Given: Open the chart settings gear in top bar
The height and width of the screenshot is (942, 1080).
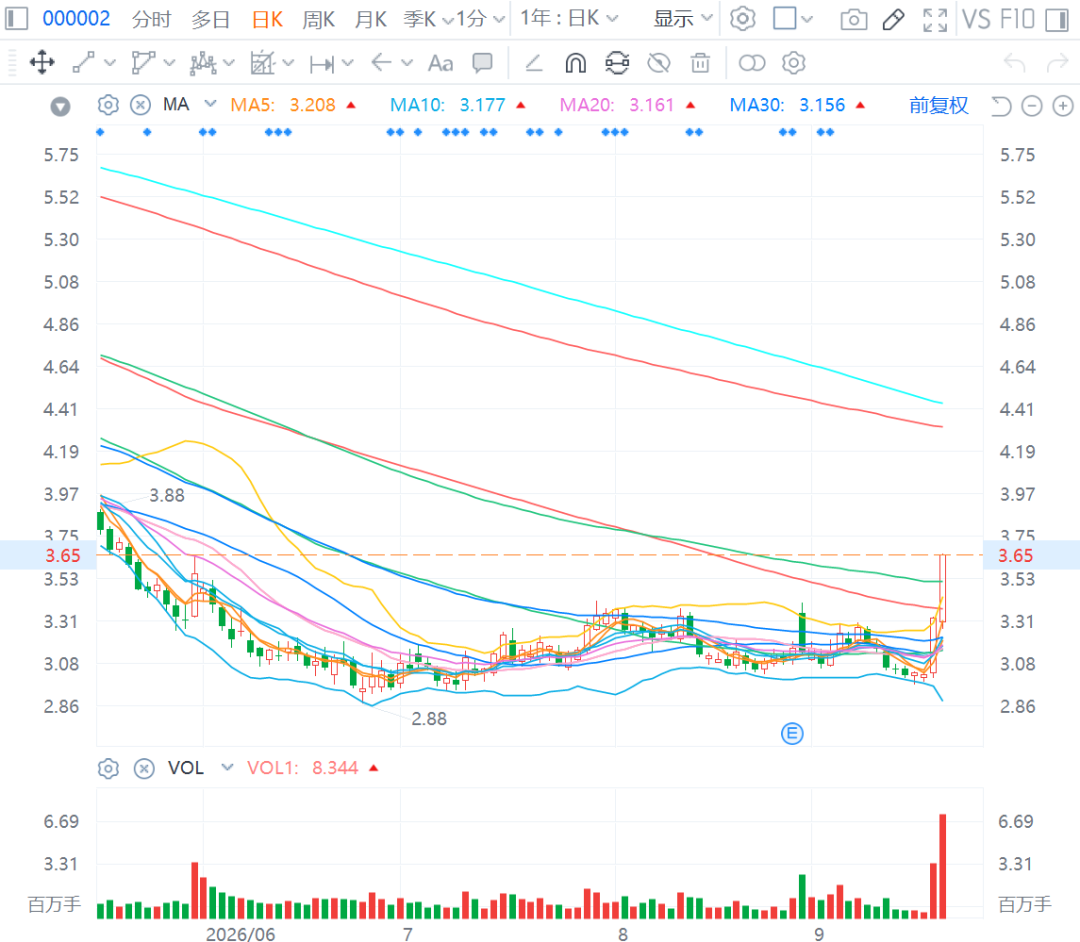Looking at the screenshot, I should 742,19.
